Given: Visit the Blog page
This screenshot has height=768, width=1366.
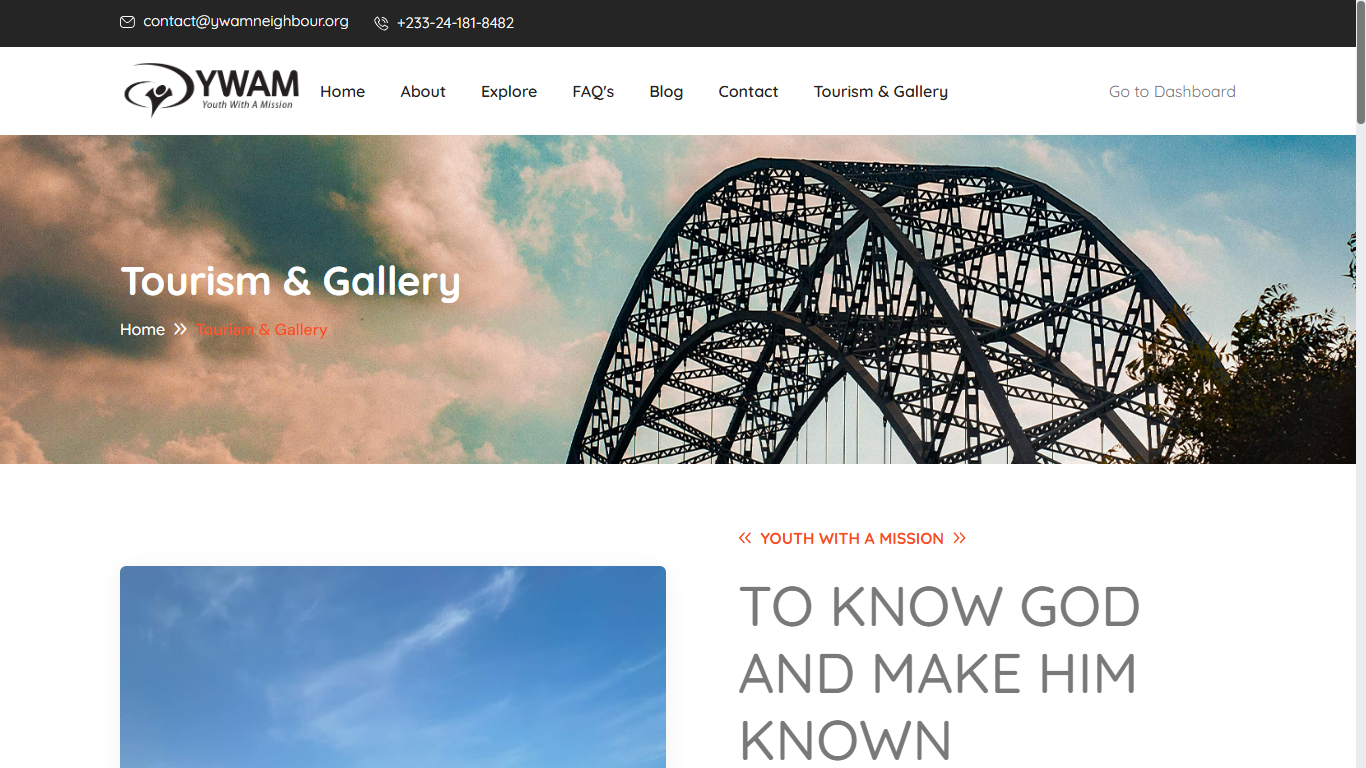Looking at the screenshot, I should pyautogui.click(x=666, y=91).
